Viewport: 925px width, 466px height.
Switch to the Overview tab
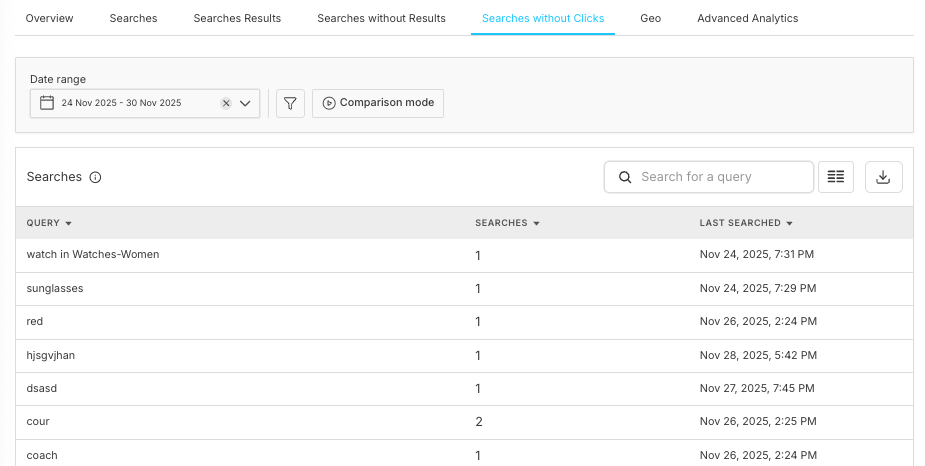[49, 18]
